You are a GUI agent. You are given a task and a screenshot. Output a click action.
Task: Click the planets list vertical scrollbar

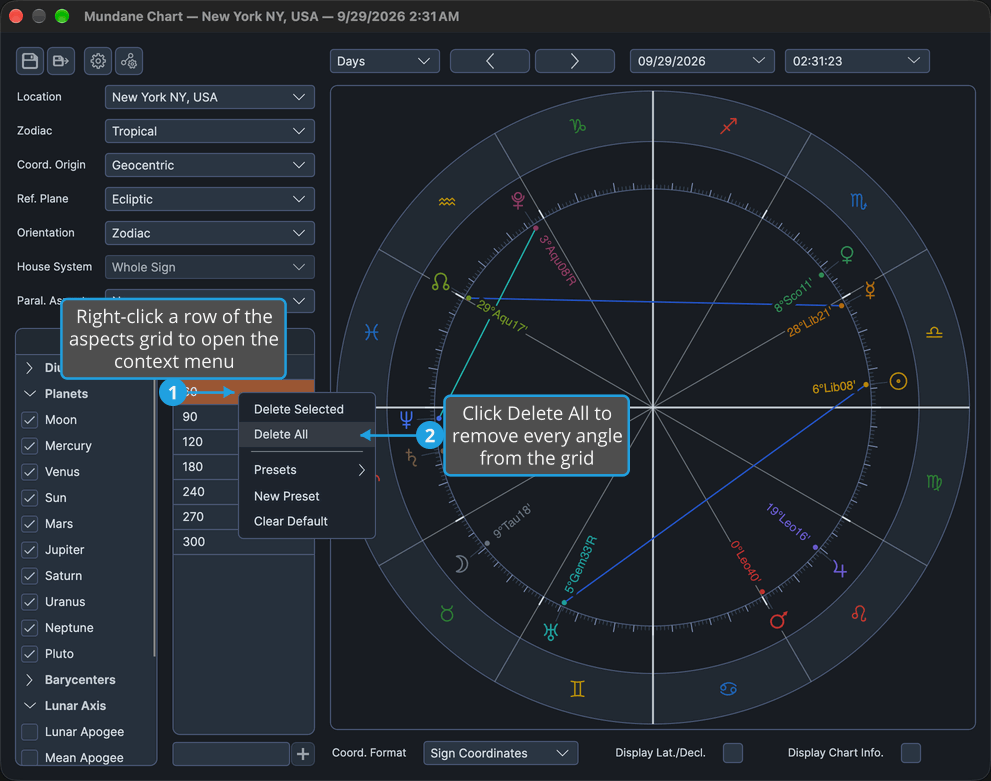pos(154,518)
